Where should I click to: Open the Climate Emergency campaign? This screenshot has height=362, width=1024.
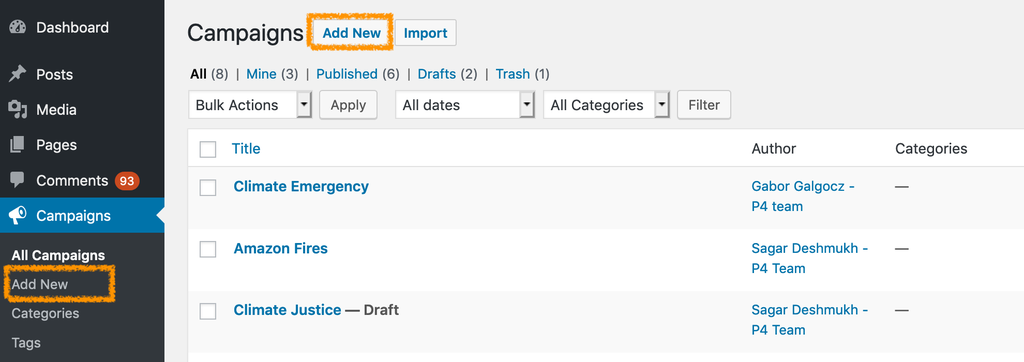[301, 186]
